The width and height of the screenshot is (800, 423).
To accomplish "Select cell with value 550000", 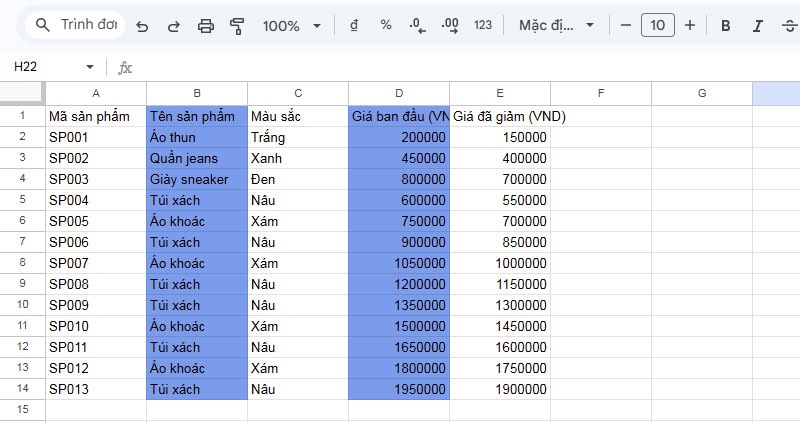I will (x=500, y=200).
